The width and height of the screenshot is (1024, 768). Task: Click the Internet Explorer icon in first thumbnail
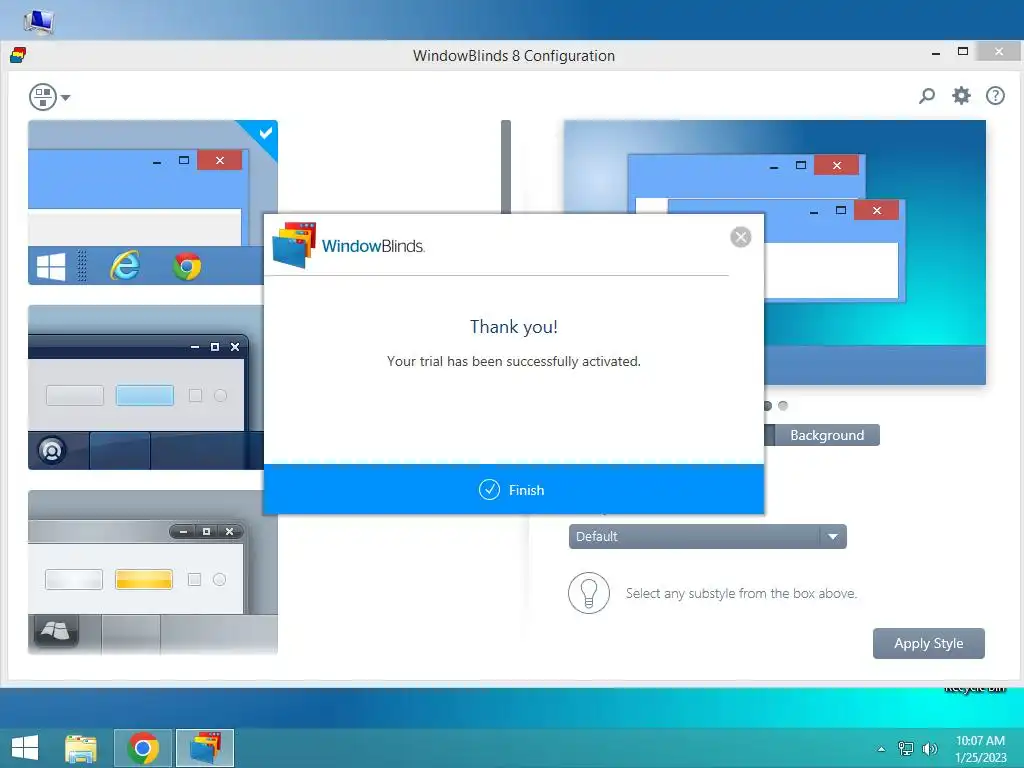[x=125, y=266]
